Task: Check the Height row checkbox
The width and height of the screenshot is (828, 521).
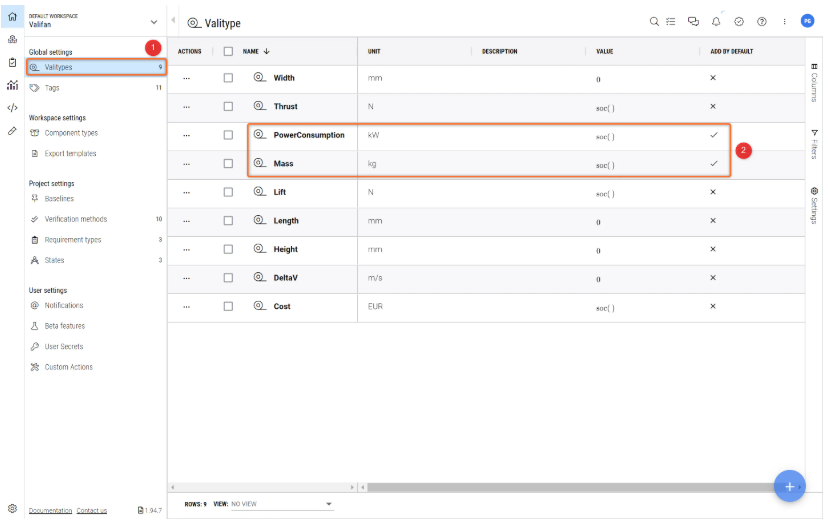Action: pyautogui.click(x=228, y=249)
